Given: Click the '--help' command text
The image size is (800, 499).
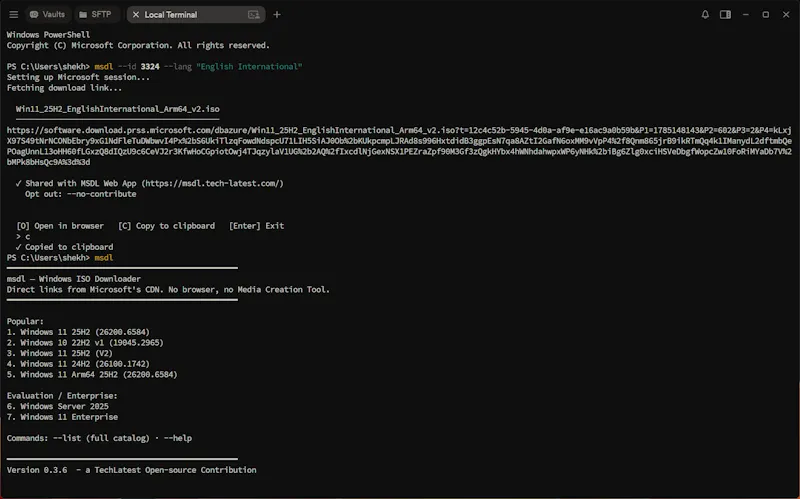Looking at the screenshot, I should click(x=178, y=438).
